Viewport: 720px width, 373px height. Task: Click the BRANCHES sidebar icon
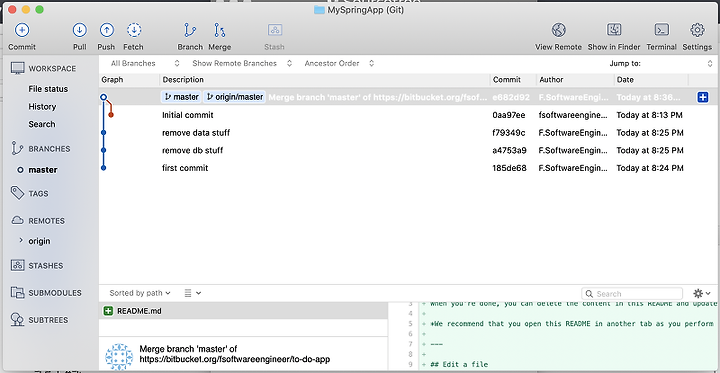(x=17, y=149)
